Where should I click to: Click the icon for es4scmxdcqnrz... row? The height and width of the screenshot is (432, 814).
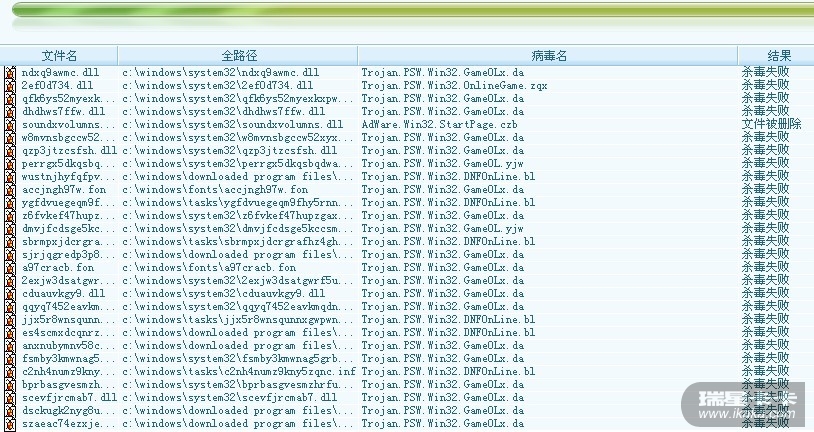[x=10, y=332]
